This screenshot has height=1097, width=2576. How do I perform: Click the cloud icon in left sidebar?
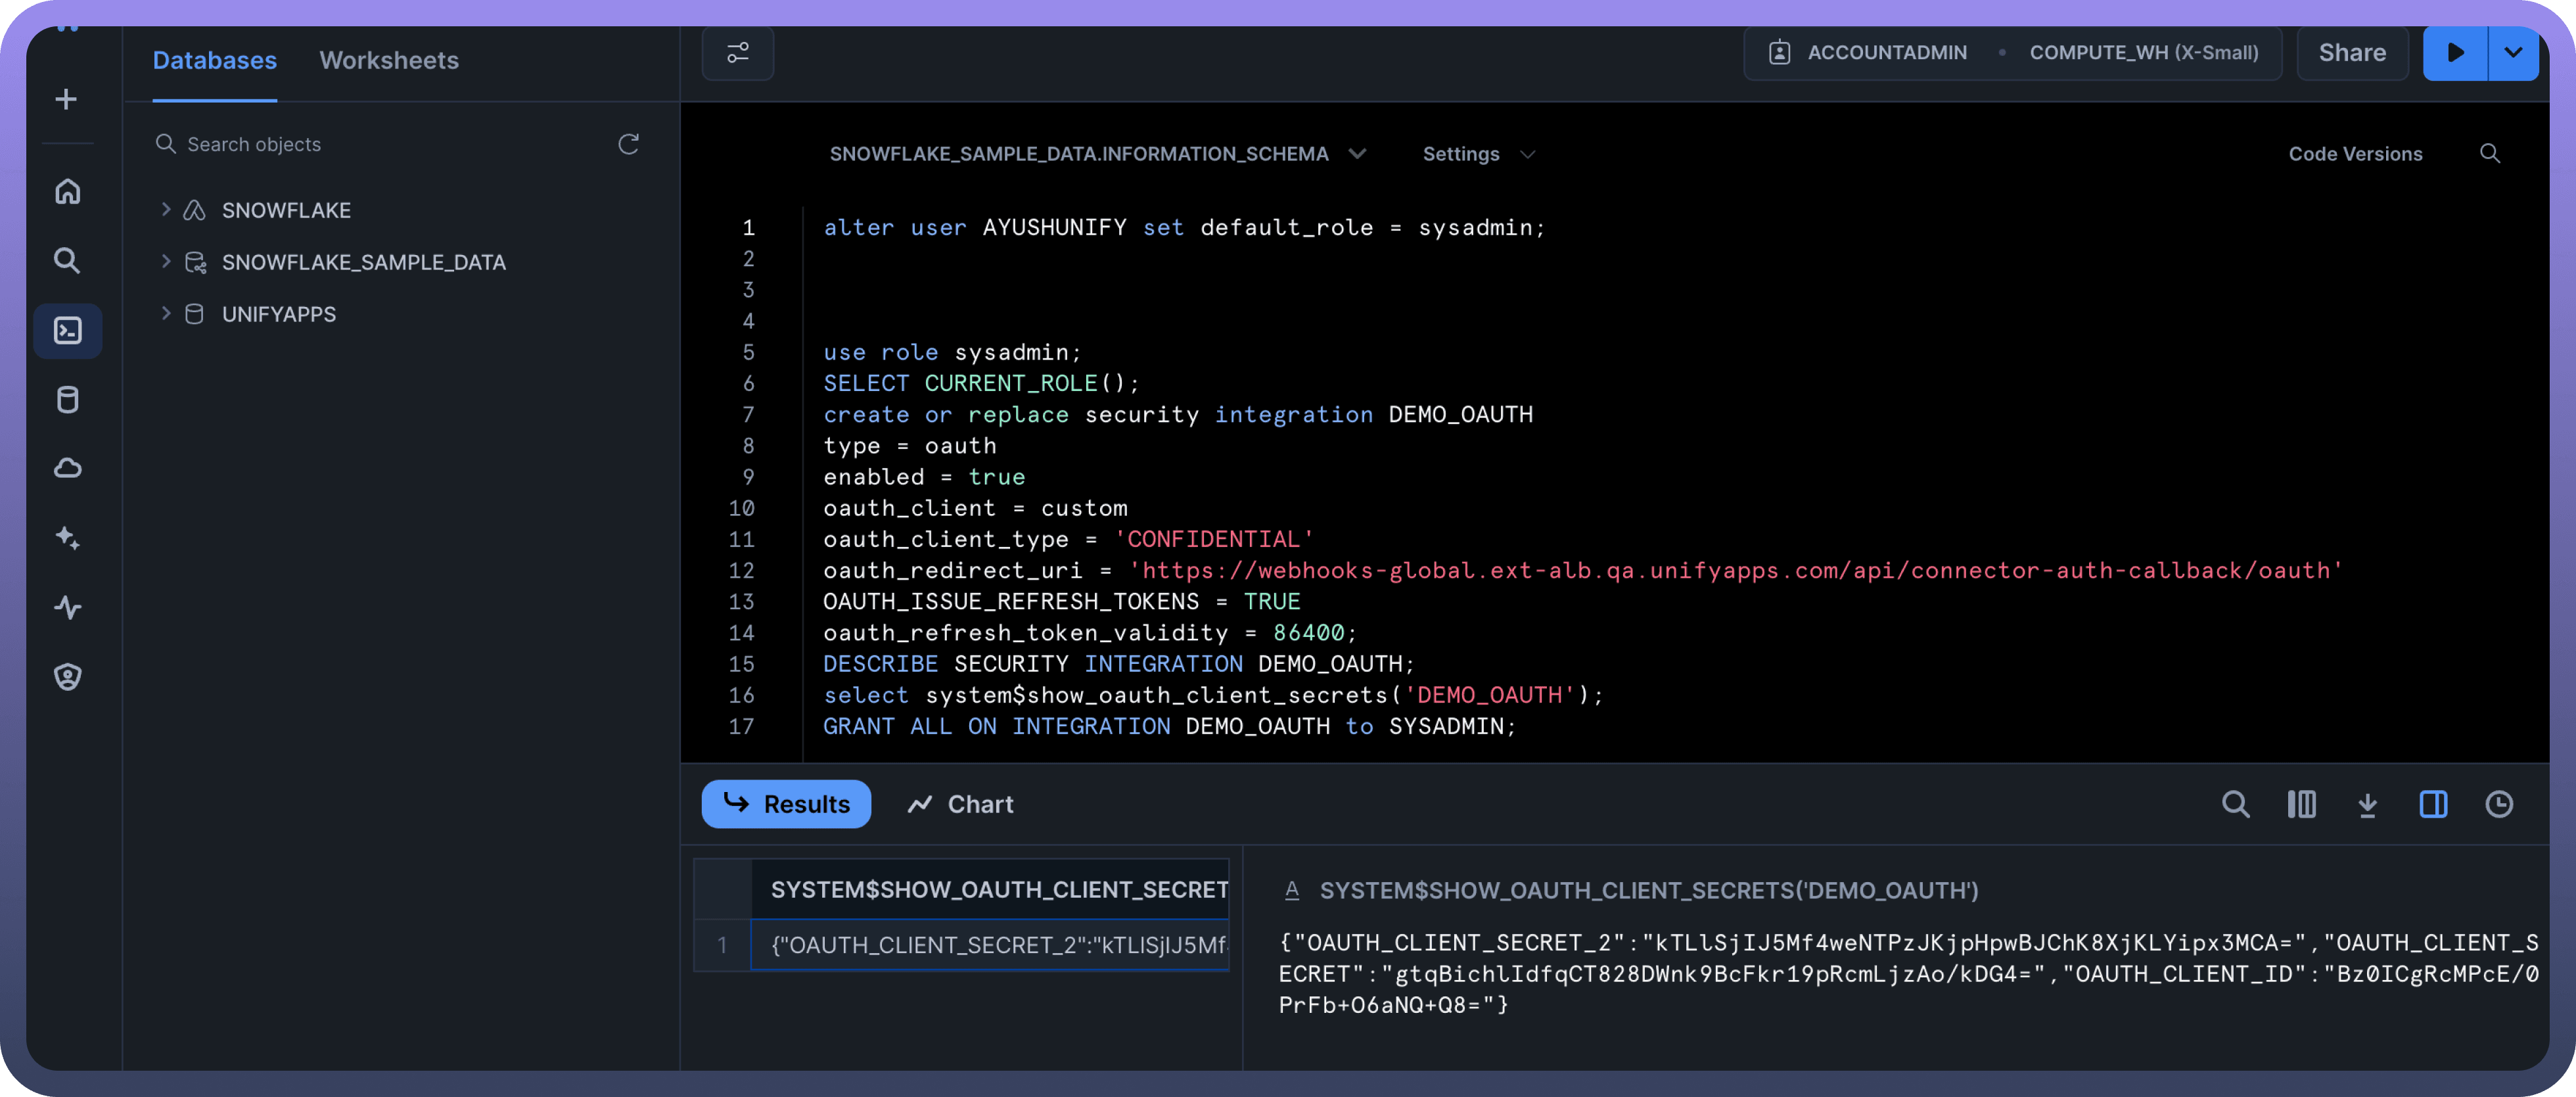pyautogui.click(x=67, y=468)
